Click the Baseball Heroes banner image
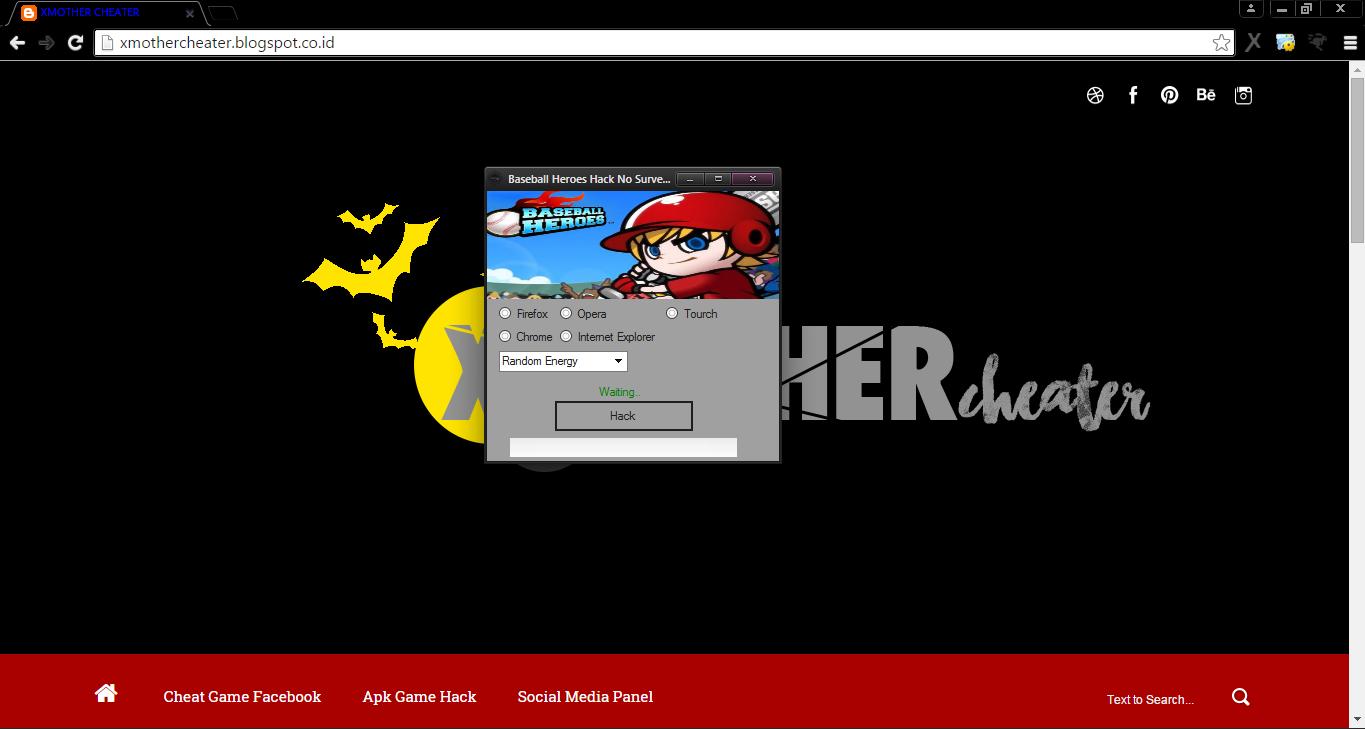This screenshot has height=729, width=1365. tap(632, 245)
